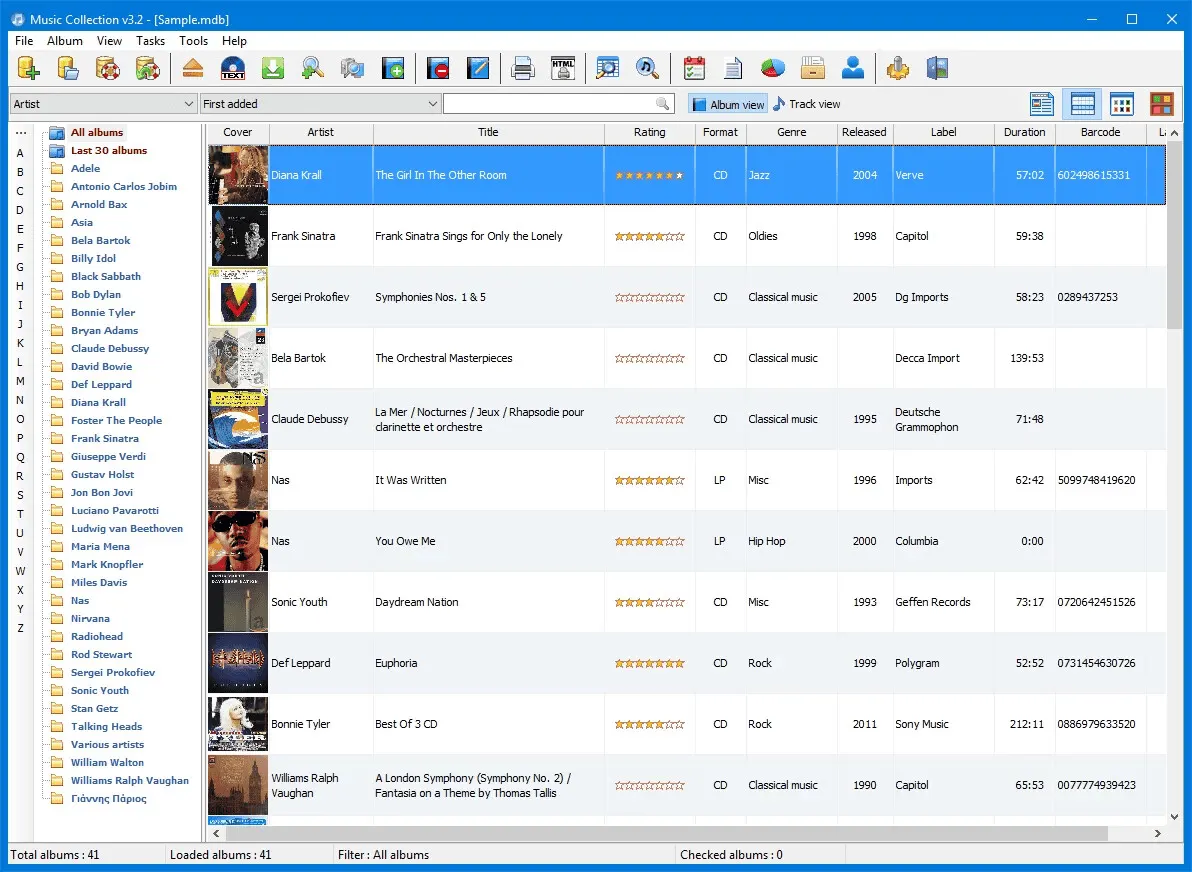Open the Tools menu

[x=193, y=41]
